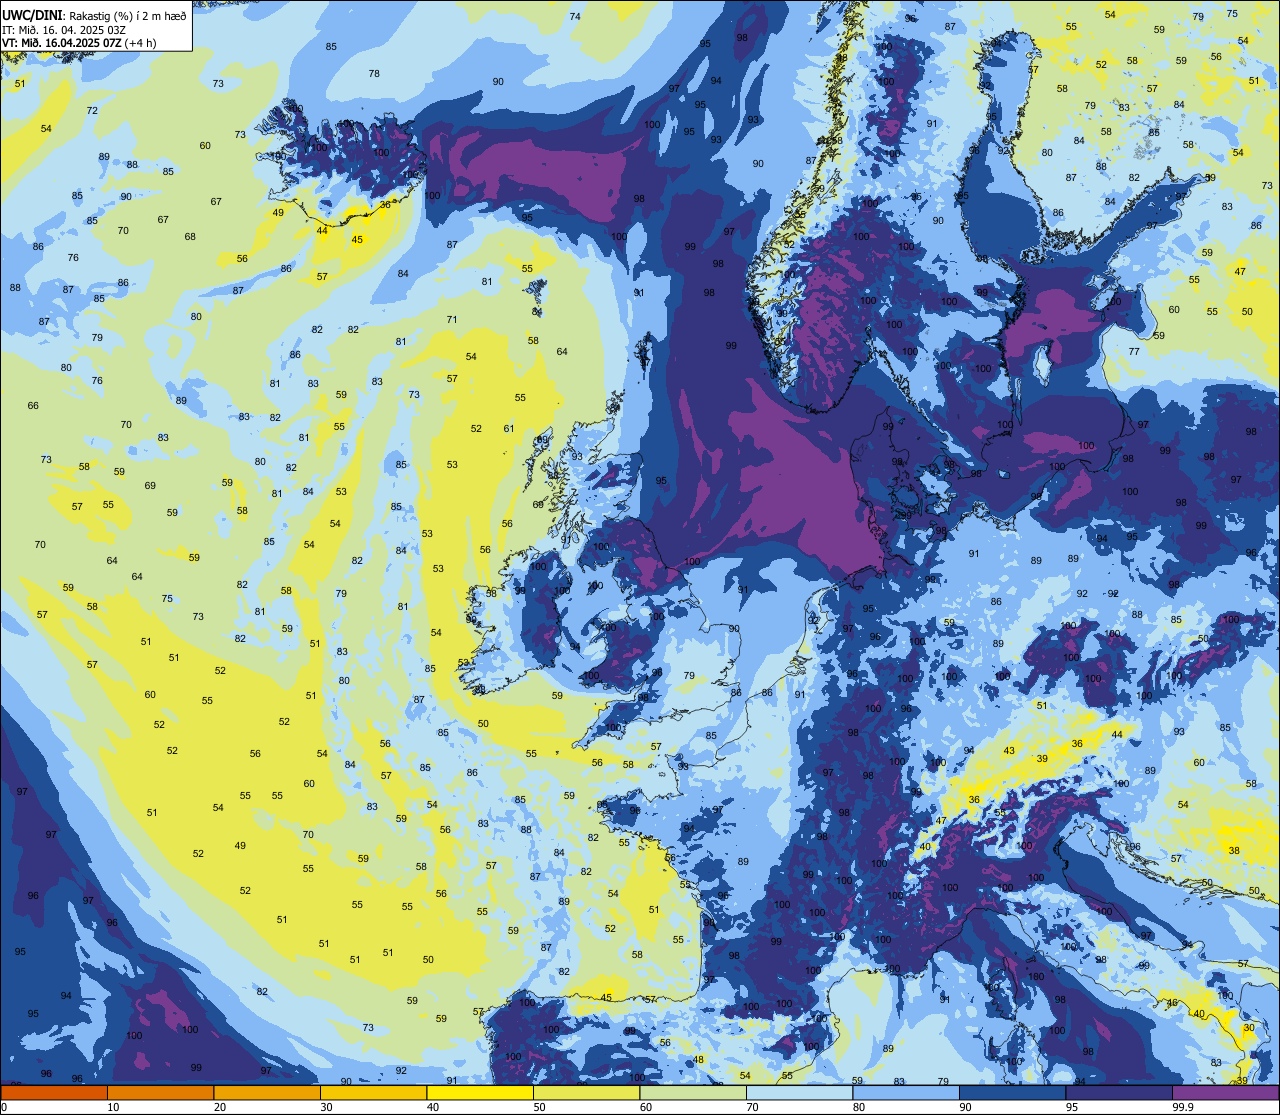Click the amber 30–40 legend swatch
Image resolution: width=1280 pixels, height=1115 pixels.
(373, 1092)
